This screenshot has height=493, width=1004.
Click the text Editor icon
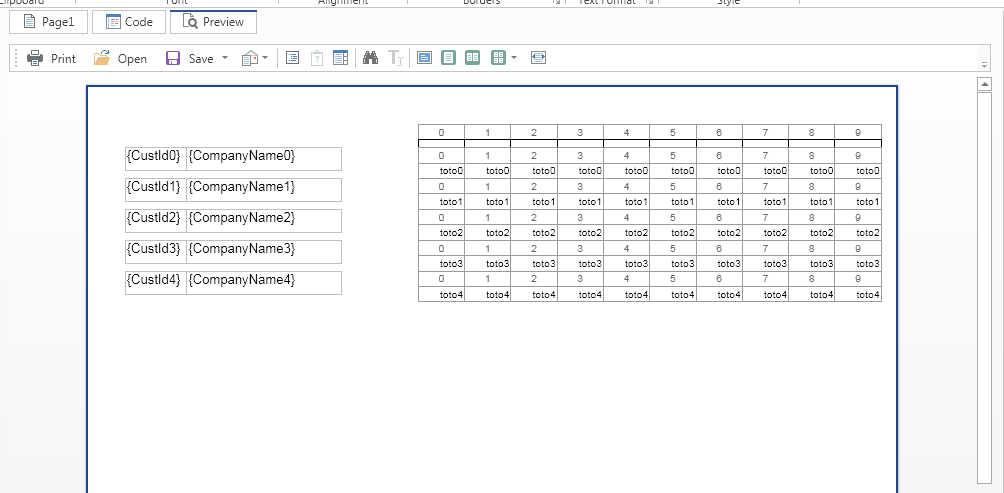coord(395,58)
